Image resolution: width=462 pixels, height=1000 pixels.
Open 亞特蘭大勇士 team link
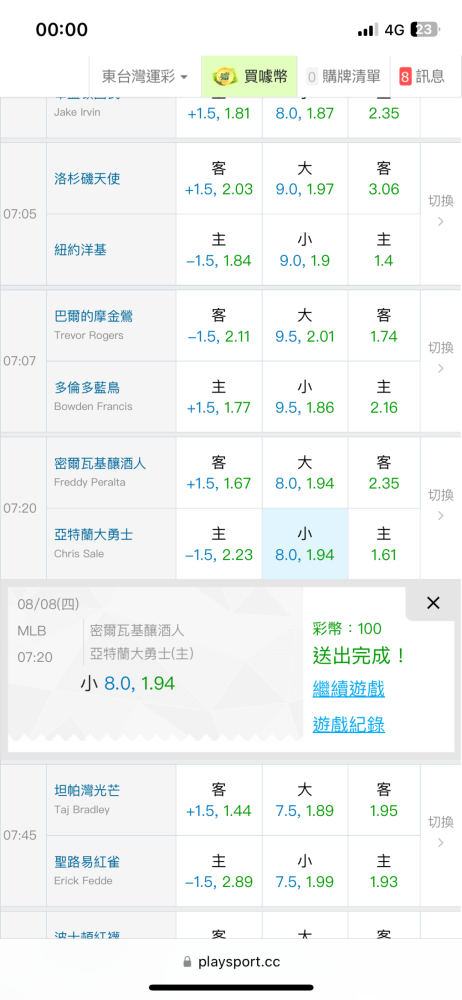tap(94, 534)
